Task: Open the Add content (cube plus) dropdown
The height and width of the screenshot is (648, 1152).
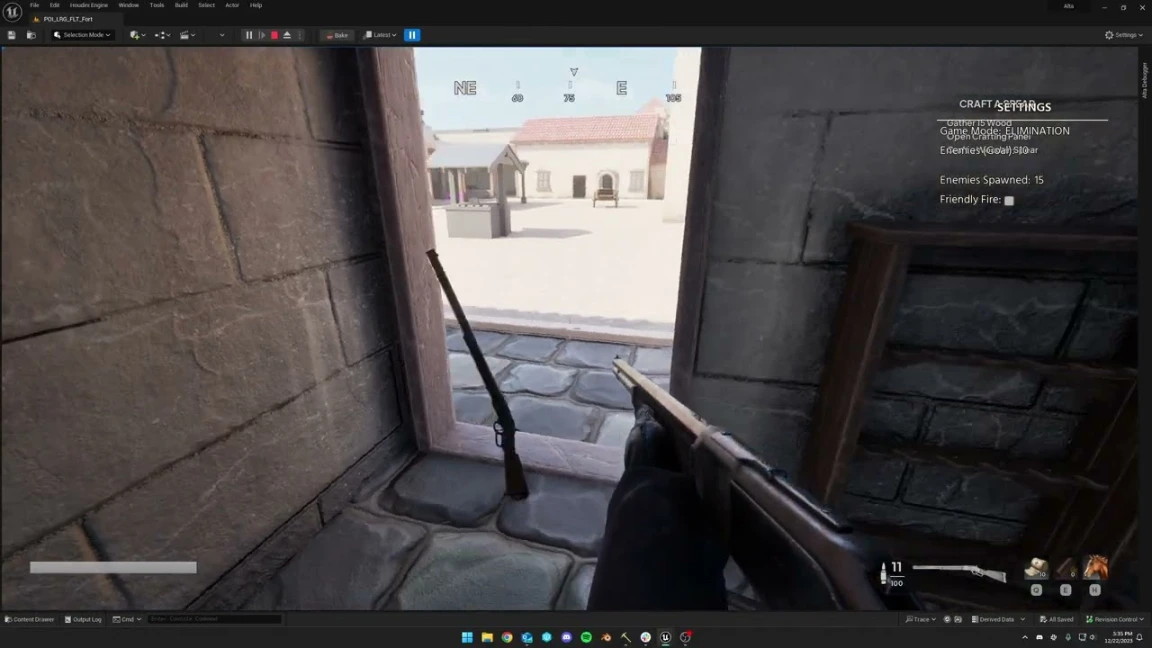Action: click(x=137, y=35)
